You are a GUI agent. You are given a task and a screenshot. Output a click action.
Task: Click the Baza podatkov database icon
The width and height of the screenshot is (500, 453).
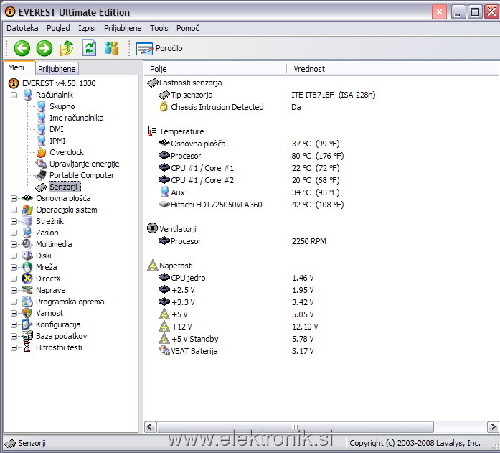(27, 336)
